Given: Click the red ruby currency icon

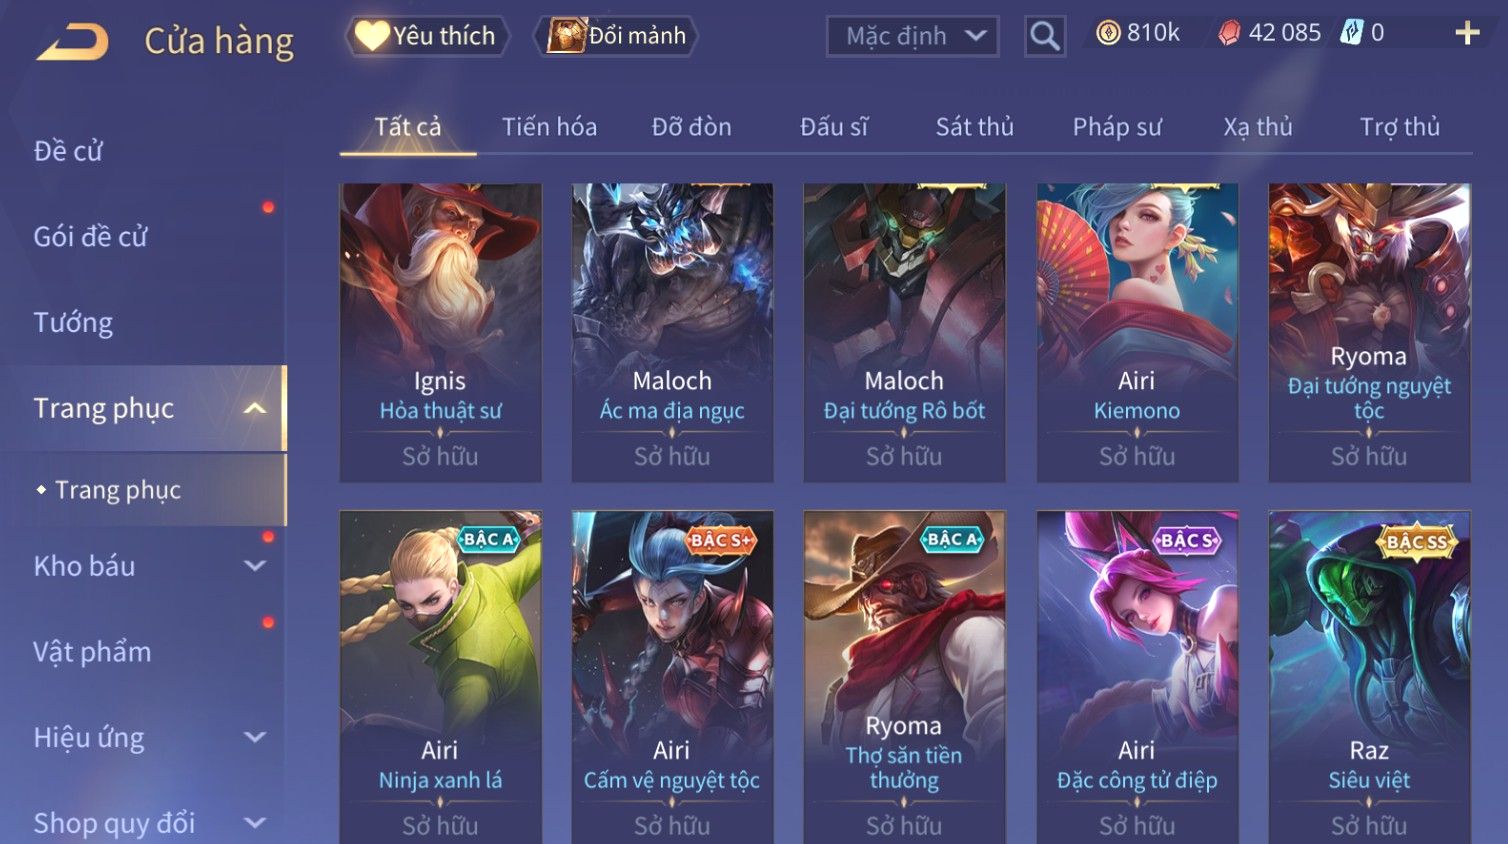Looking at the screenshot, I should pos(1229,33).
